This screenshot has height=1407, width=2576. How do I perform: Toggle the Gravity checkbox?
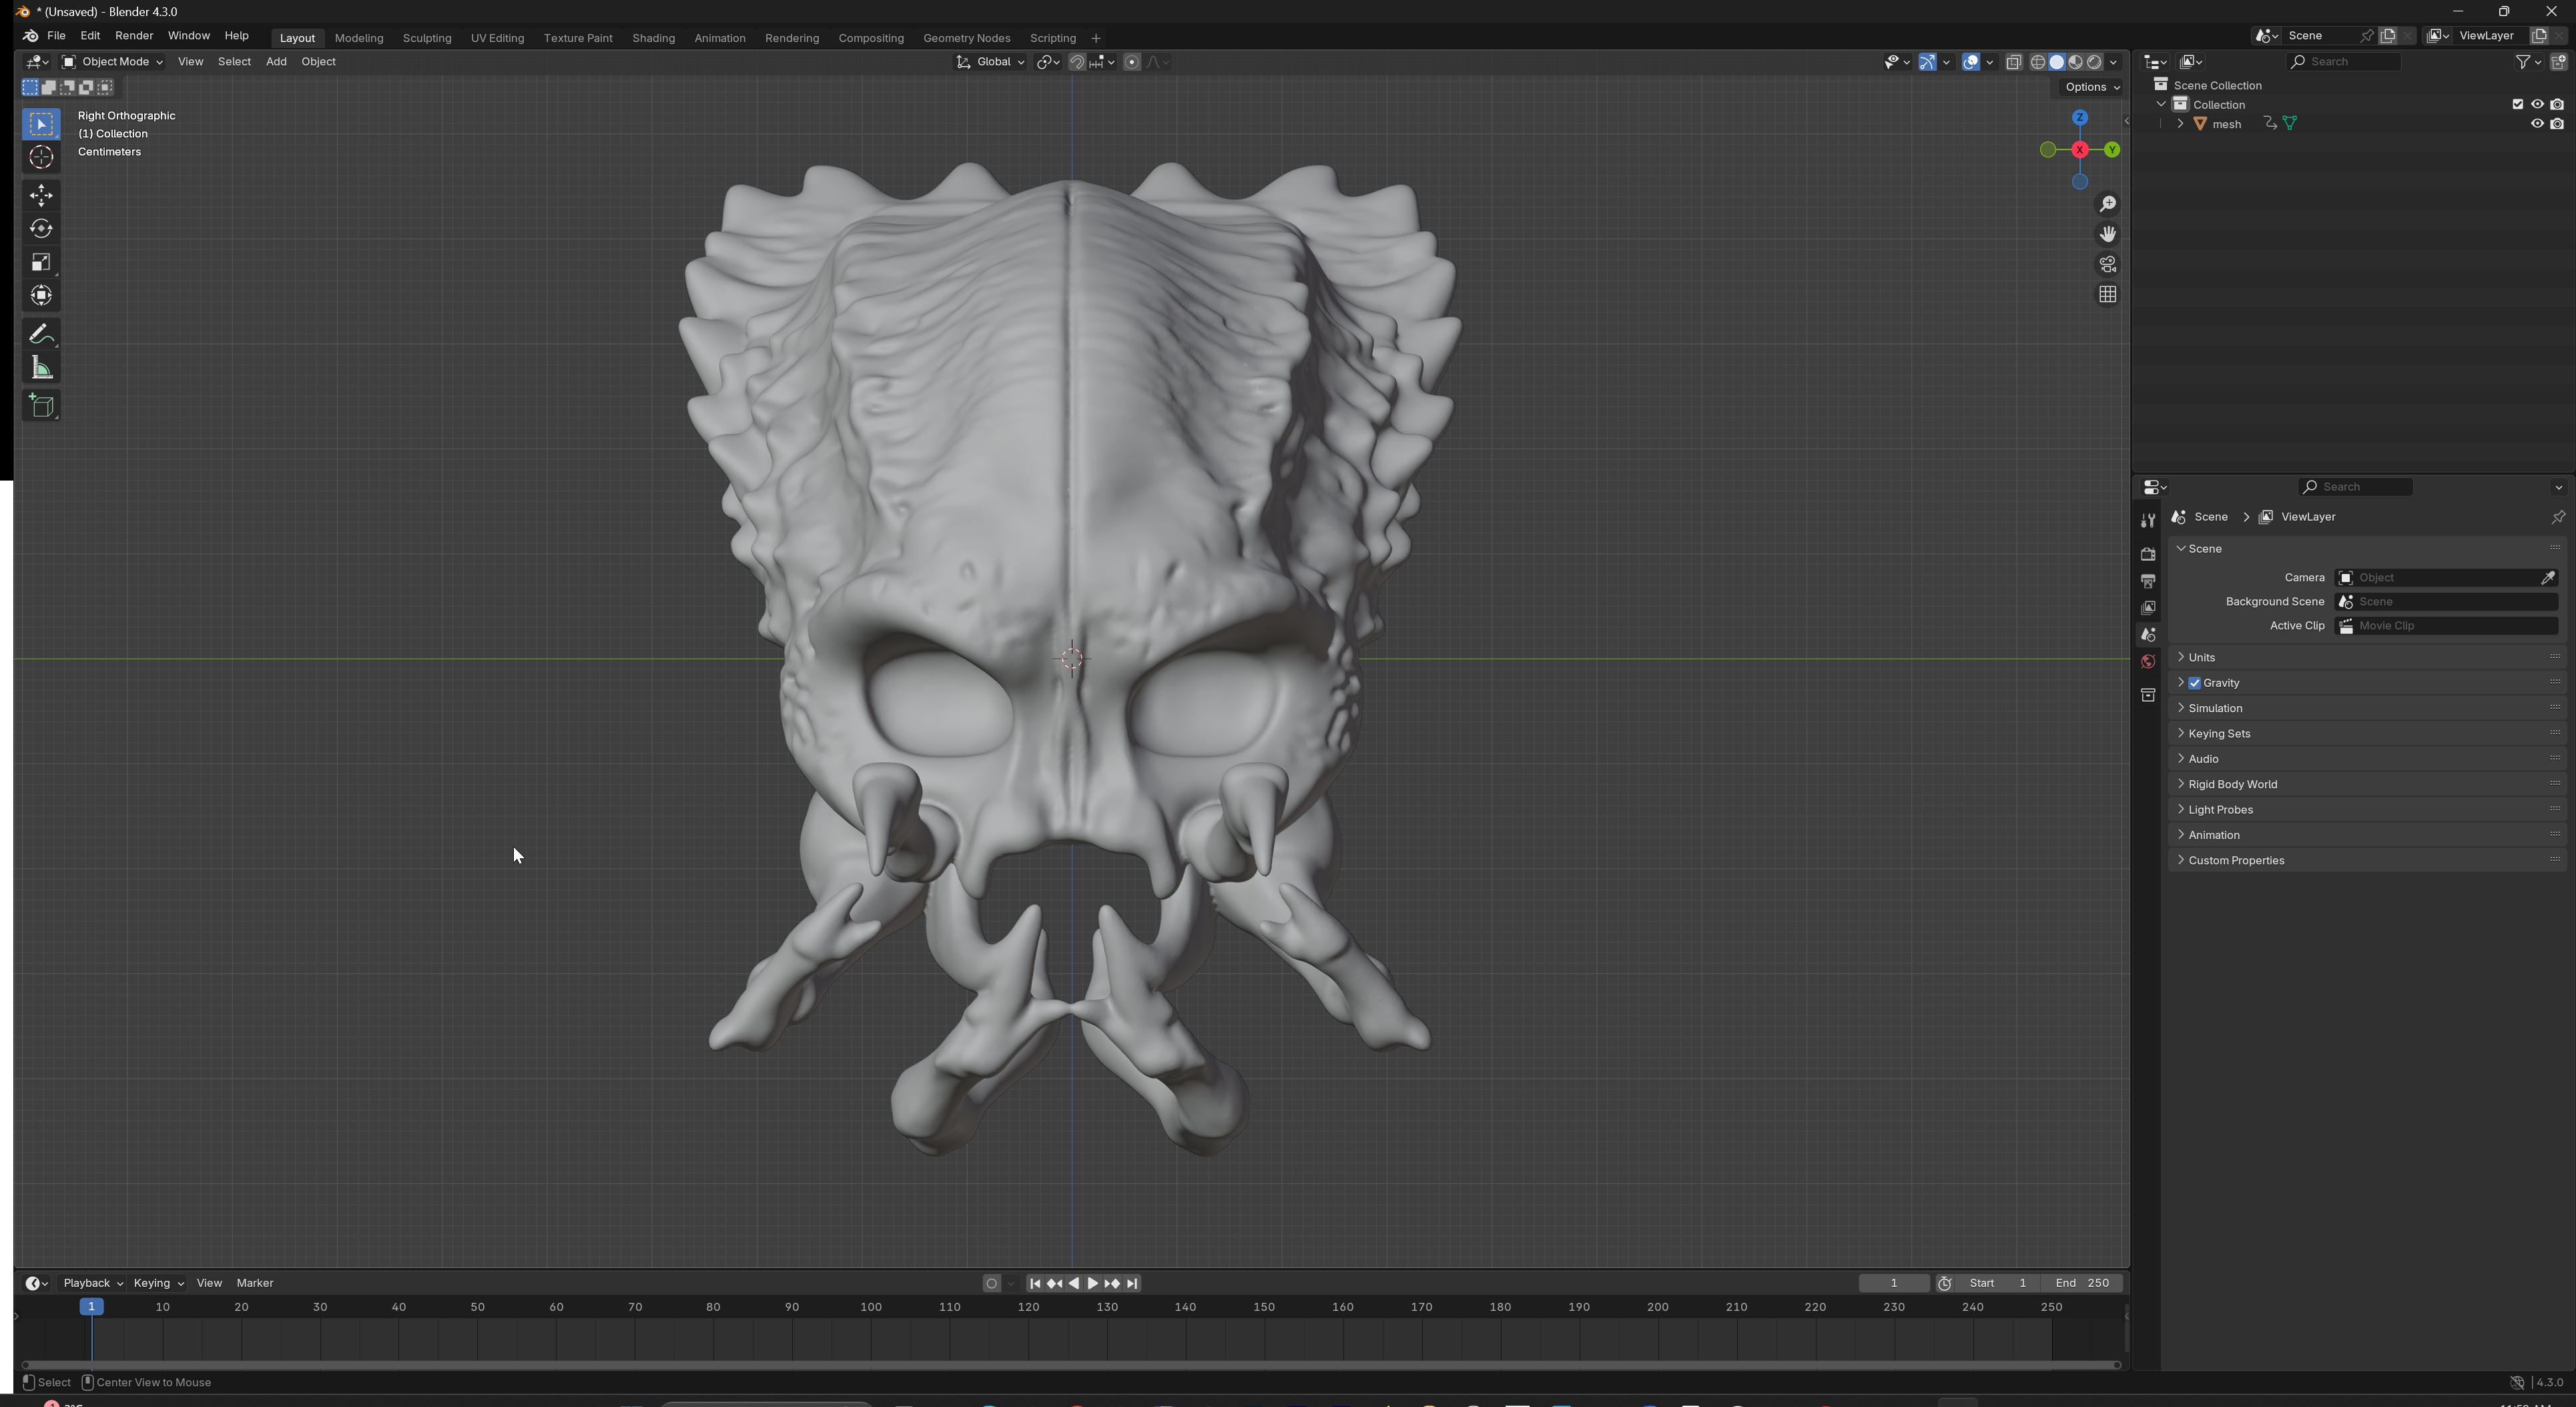(2194, 683)
